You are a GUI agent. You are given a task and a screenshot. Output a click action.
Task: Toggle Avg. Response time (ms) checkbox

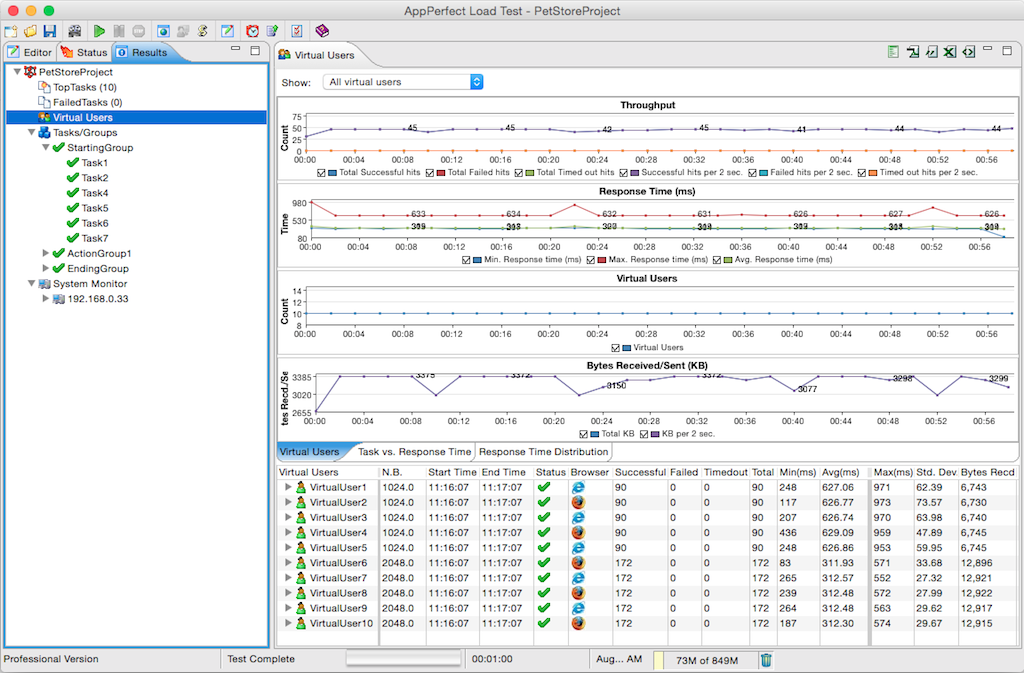[x=717, y=260]
